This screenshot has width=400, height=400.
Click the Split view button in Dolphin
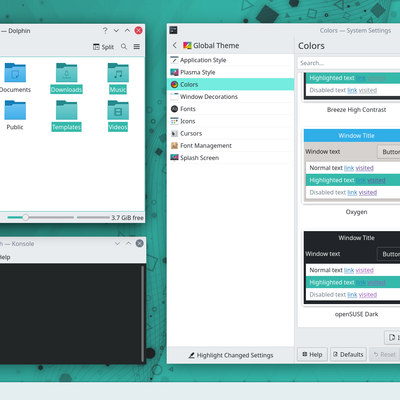[103, 47]
